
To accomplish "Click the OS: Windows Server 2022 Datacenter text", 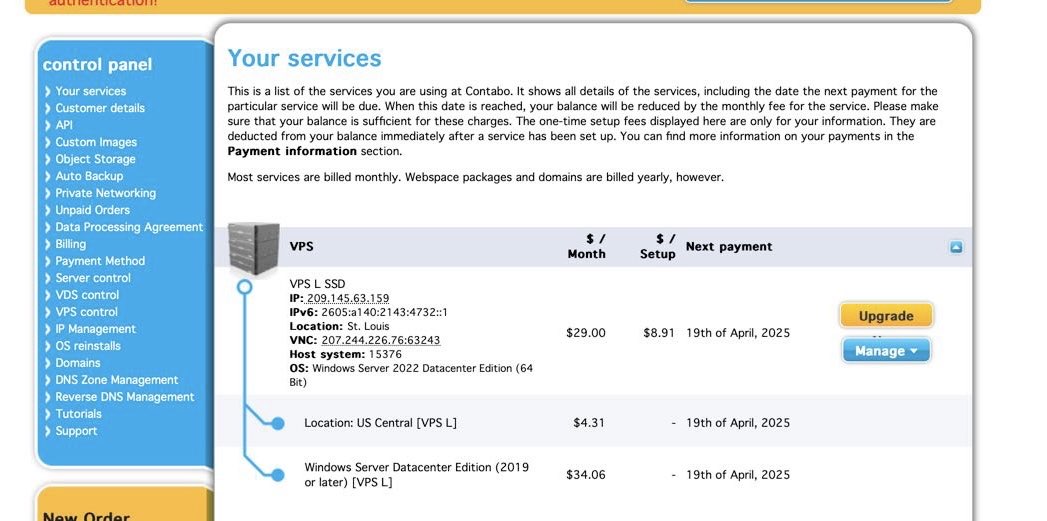I will (411, 375).
